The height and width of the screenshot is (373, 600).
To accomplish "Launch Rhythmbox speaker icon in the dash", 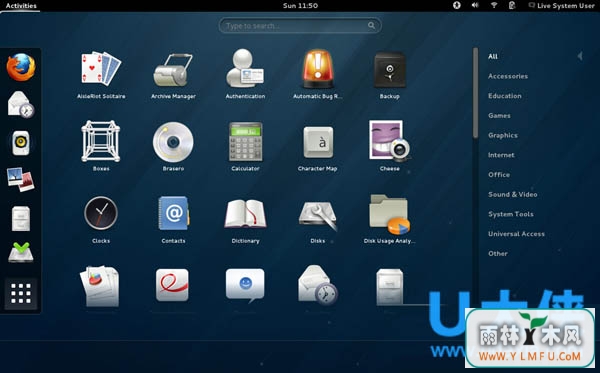I will coord(21,143).
